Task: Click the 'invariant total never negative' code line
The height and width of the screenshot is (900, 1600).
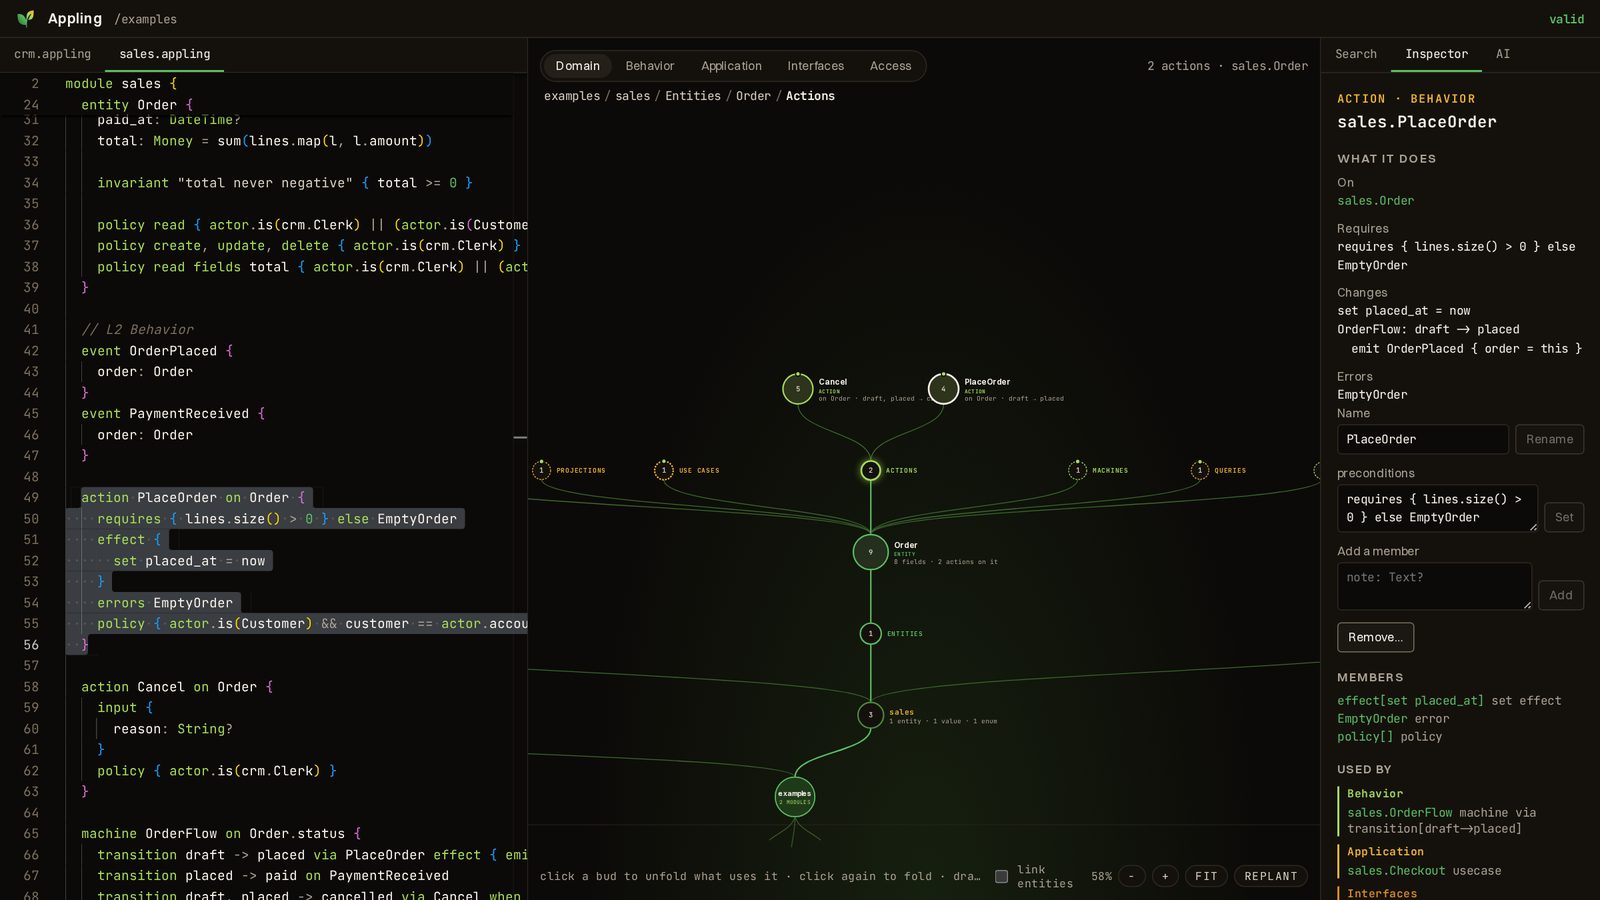Action: (284, 183)
